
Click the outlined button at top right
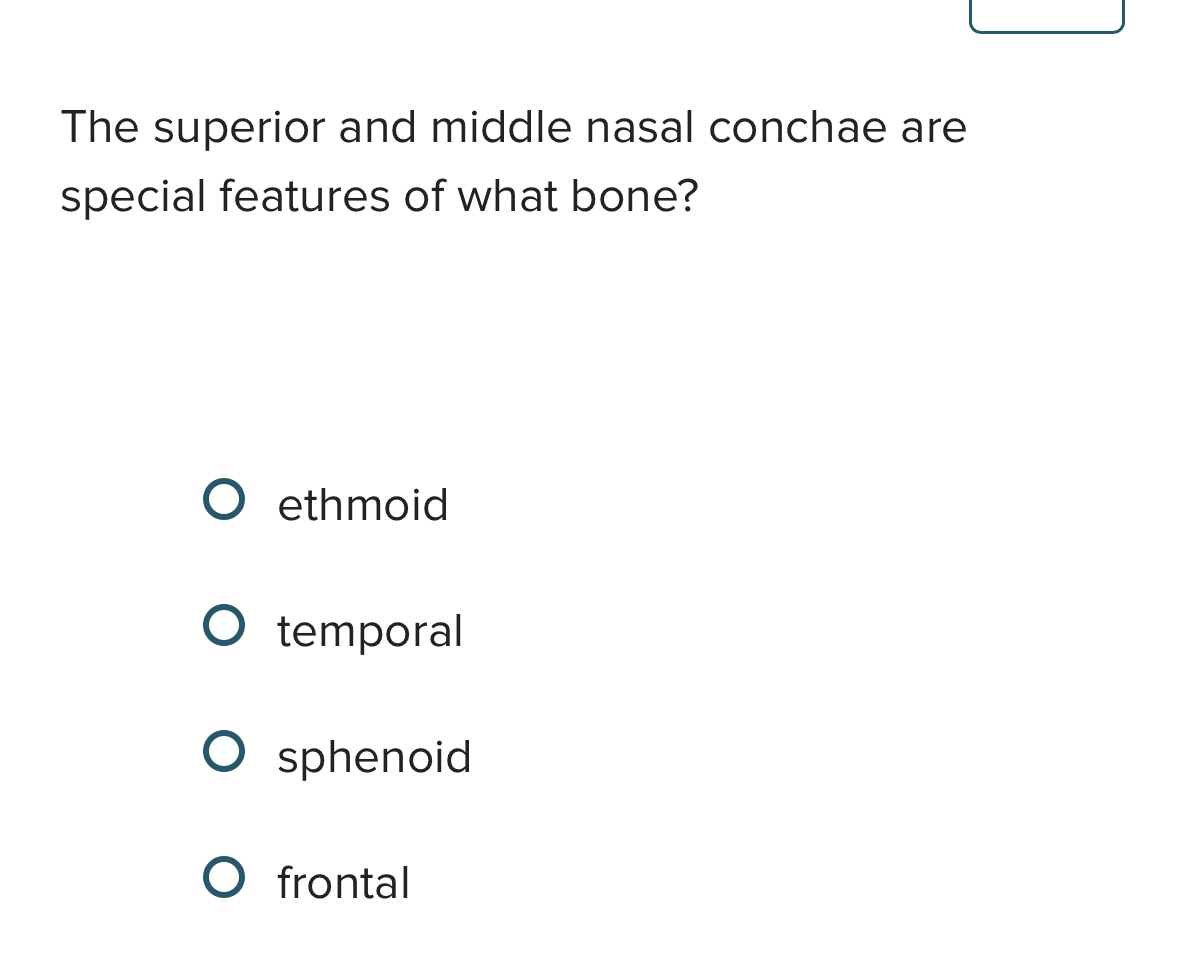tap(1046, 14)
